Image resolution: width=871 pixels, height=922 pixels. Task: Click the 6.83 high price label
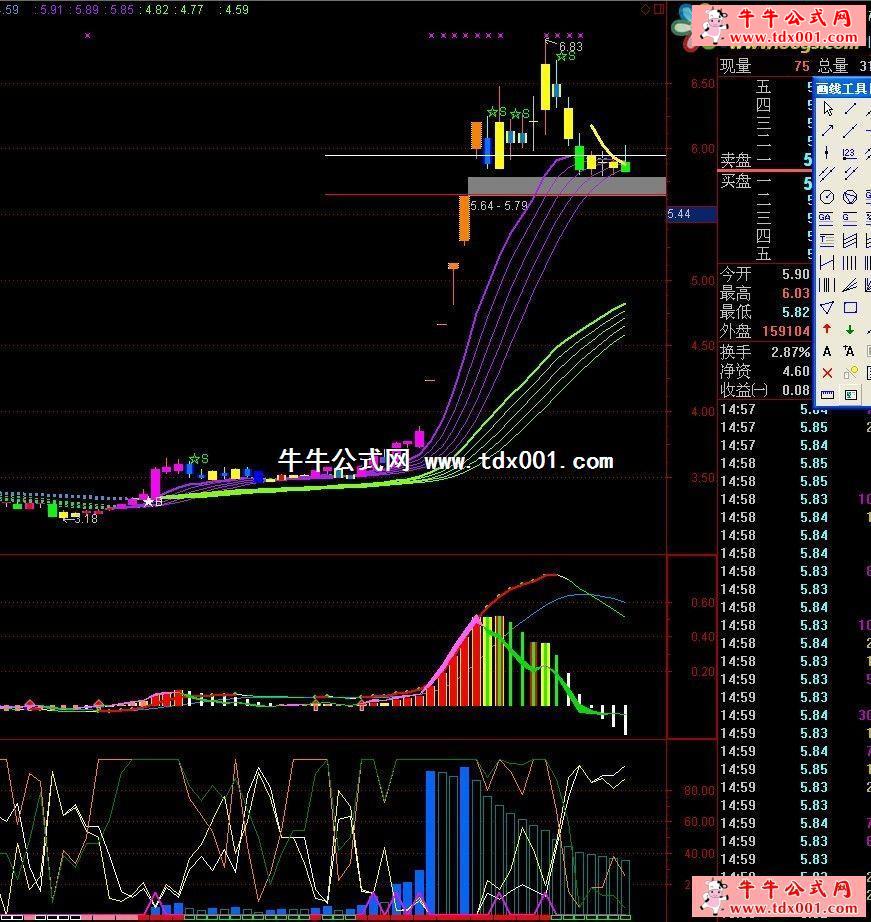pyautogui.click(x=570, y=46)
